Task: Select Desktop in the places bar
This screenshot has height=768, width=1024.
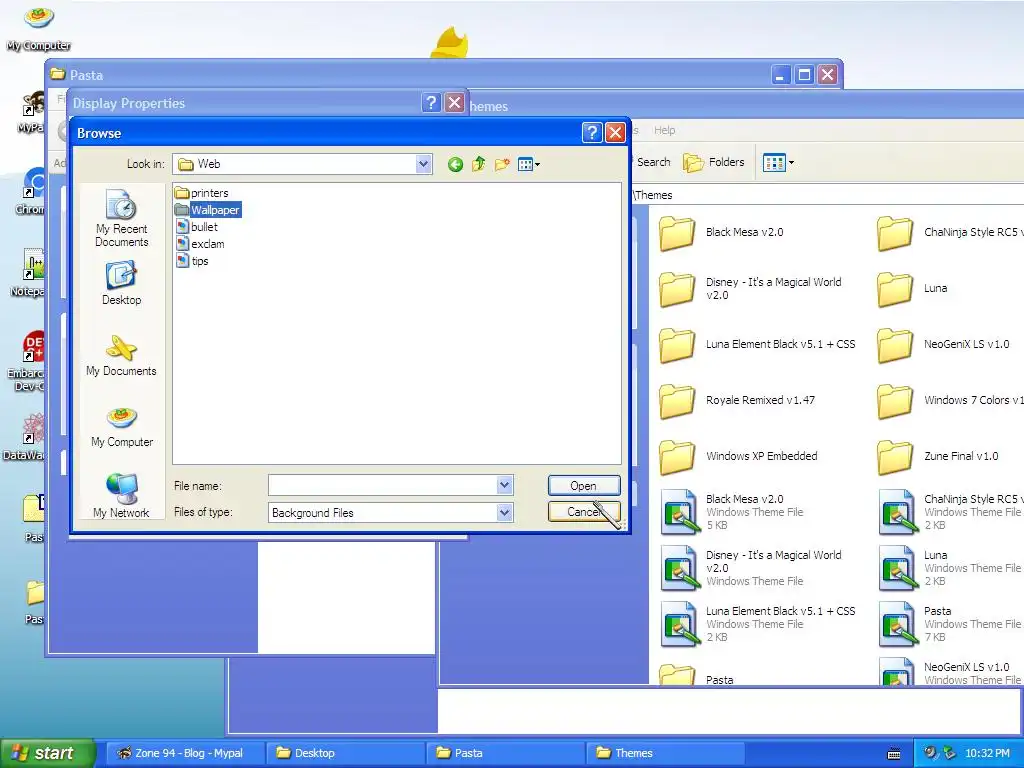Action: [121, 283]
